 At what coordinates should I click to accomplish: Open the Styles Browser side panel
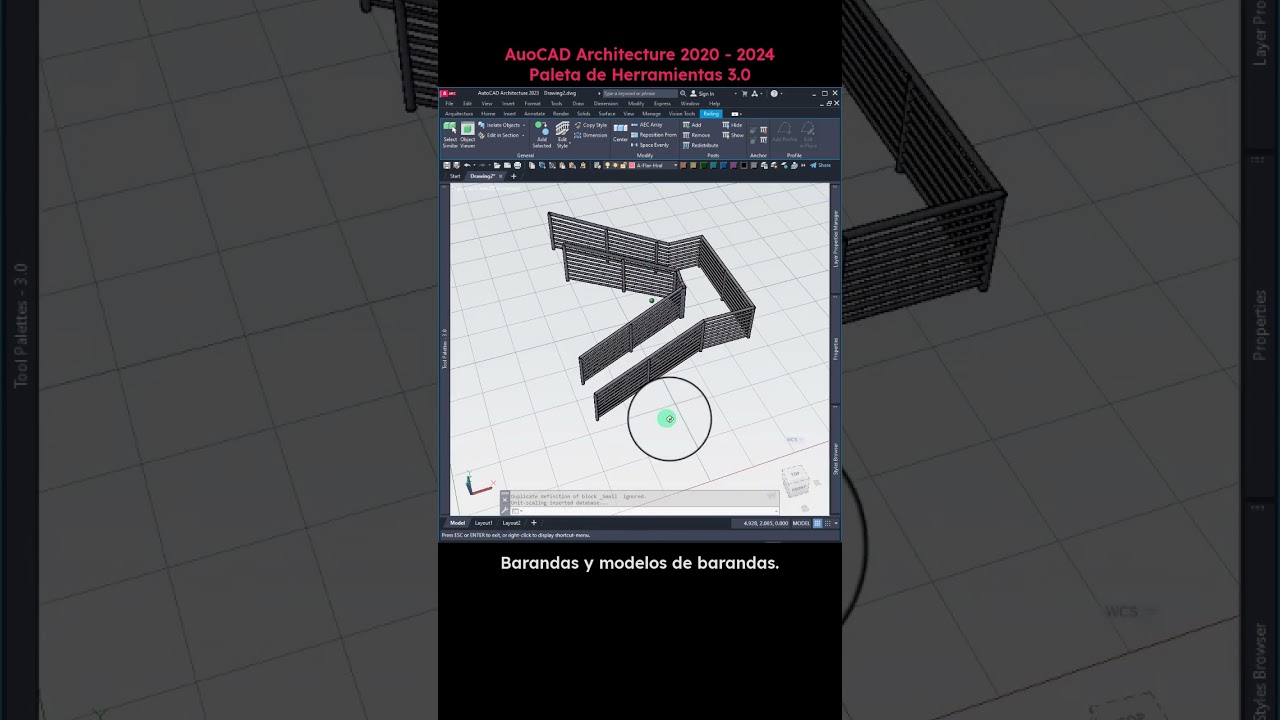coord(835,461)
